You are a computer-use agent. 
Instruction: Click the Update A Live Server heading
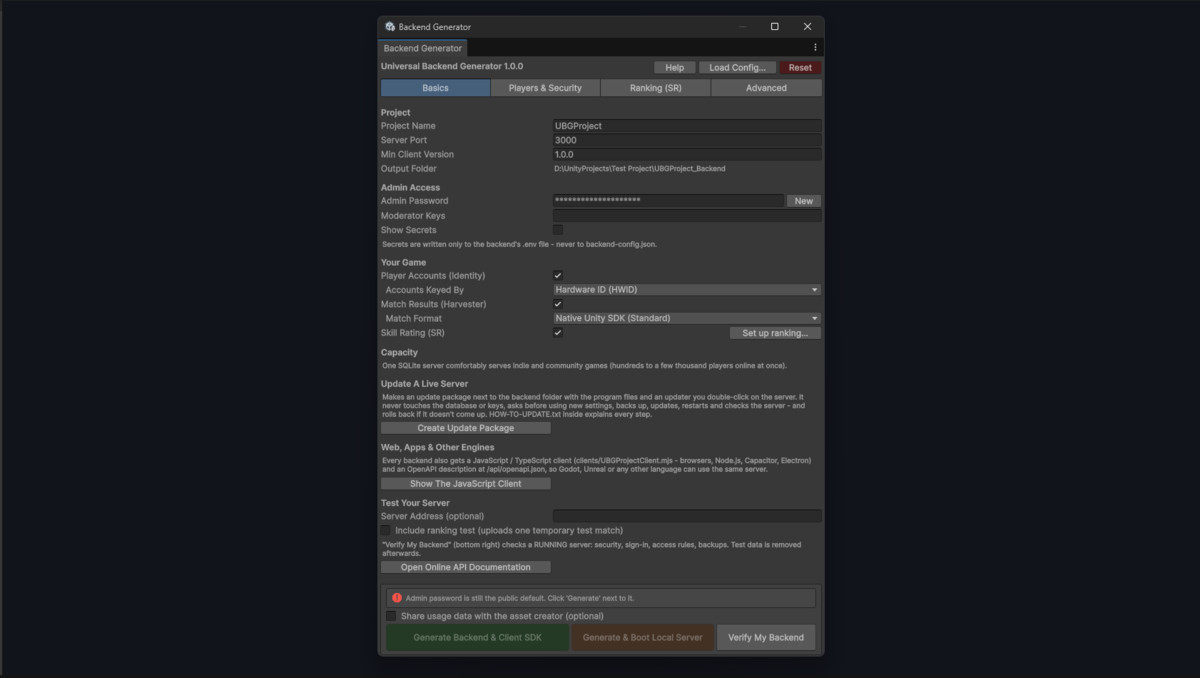[424, 384]
